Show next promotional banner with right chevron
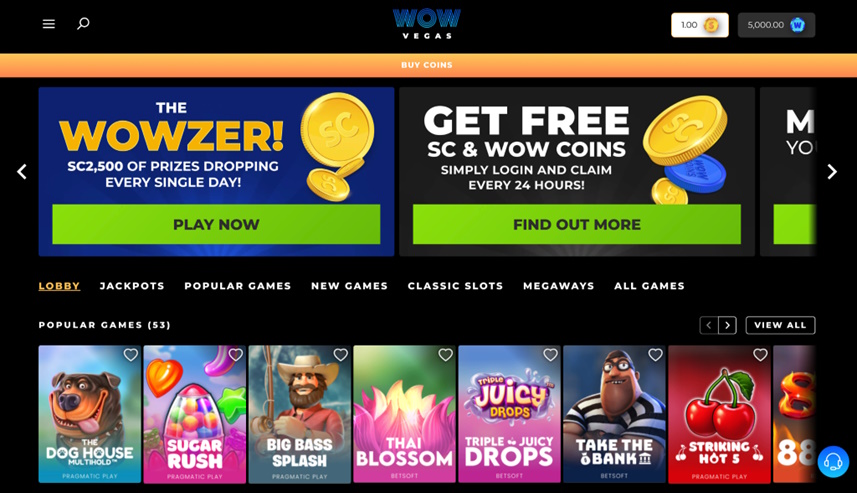The width and height of the screenshot is (857, 493). click(832, 172)
